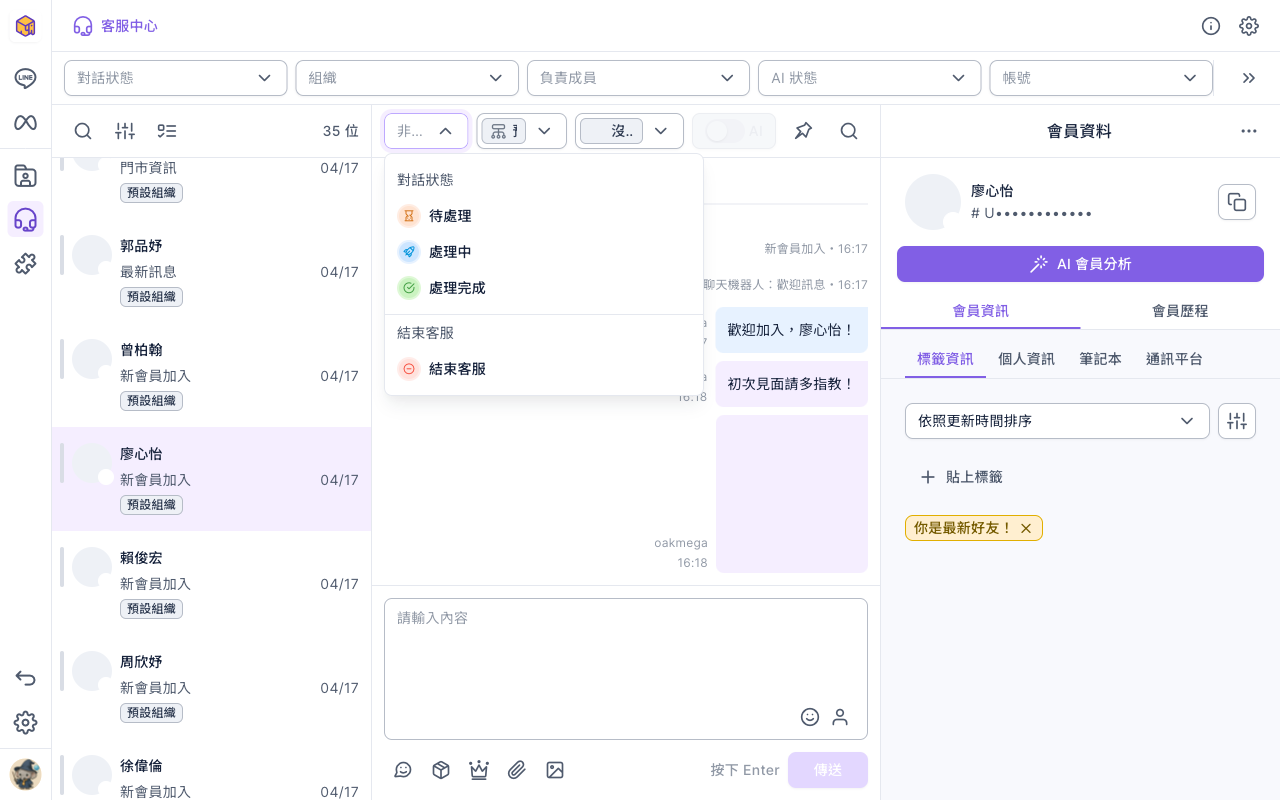Screen dimensions: 1280x800
Task: Open the 對話狀態 filter dropdown
Action: [176, 78]
